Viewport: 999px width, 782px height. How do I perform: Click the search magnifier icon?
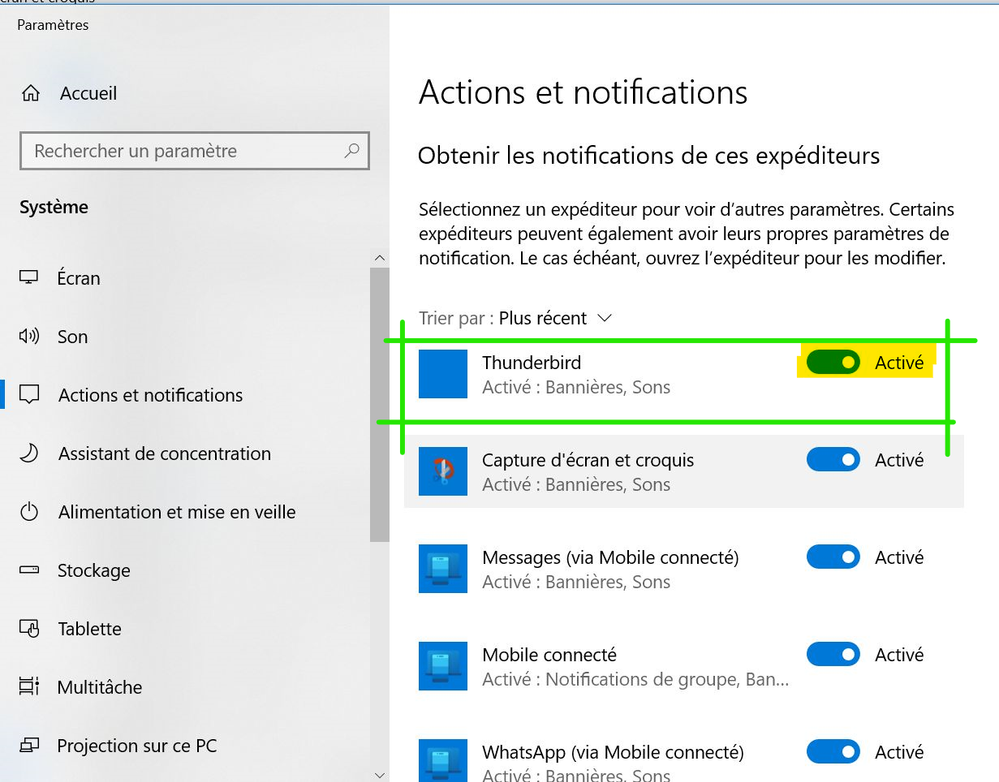point(351,151)
